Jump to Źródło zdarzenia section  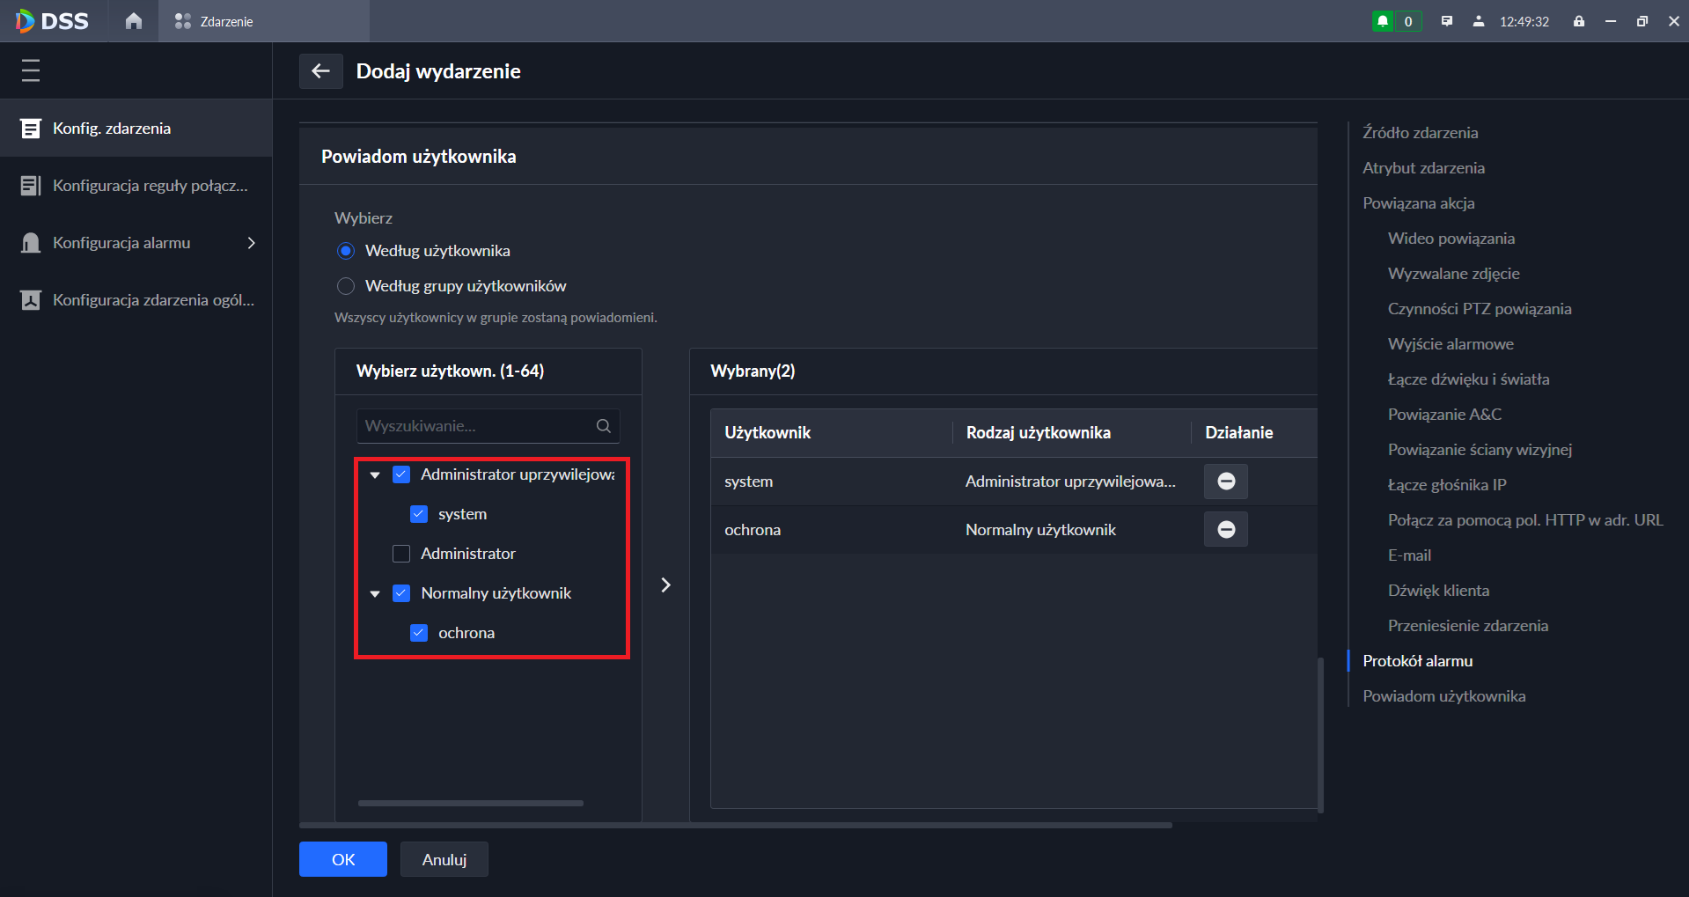pos(1420,133)
